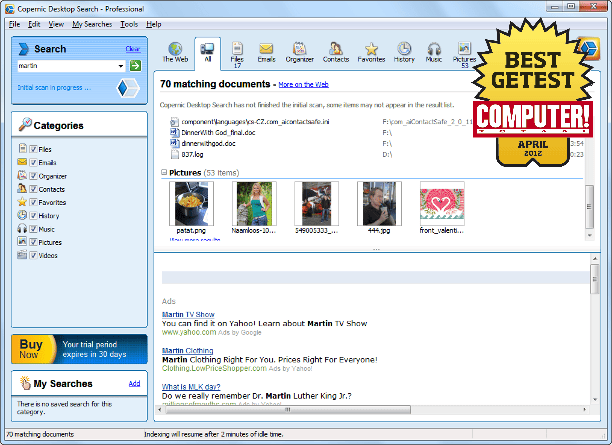Open the Music headphones in toolbar

click(x=434, y=53)
